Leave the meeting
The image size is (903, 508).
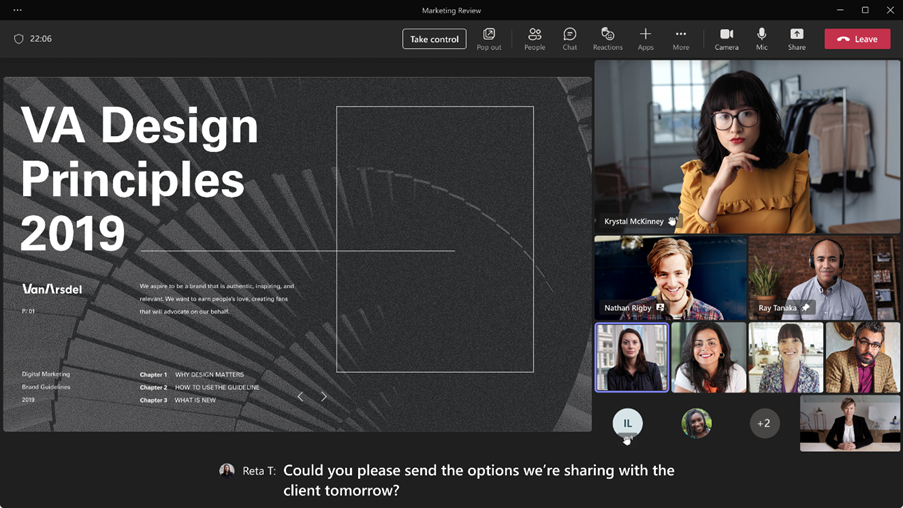[858, 39]
